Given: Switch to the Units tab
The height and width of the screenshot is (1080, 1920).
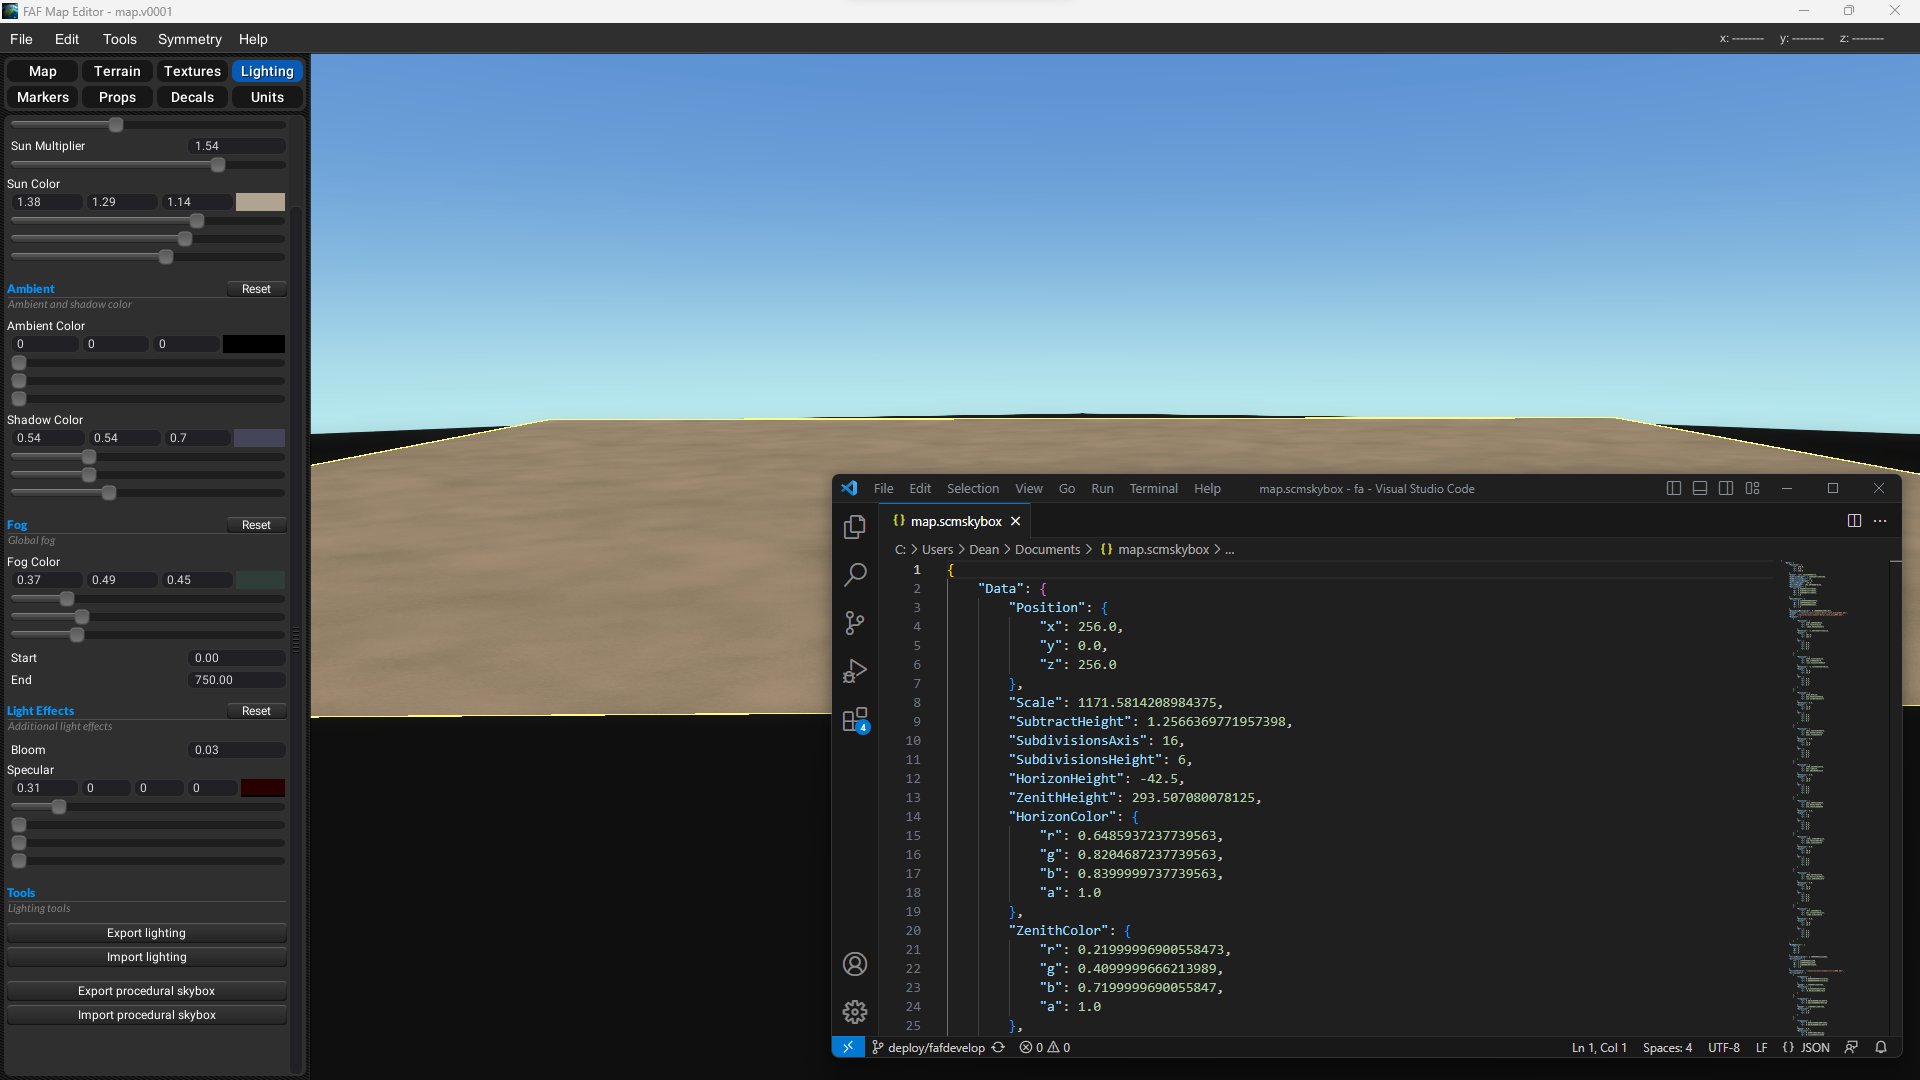Looking at the screenshot, I should (x=267, y=97).
